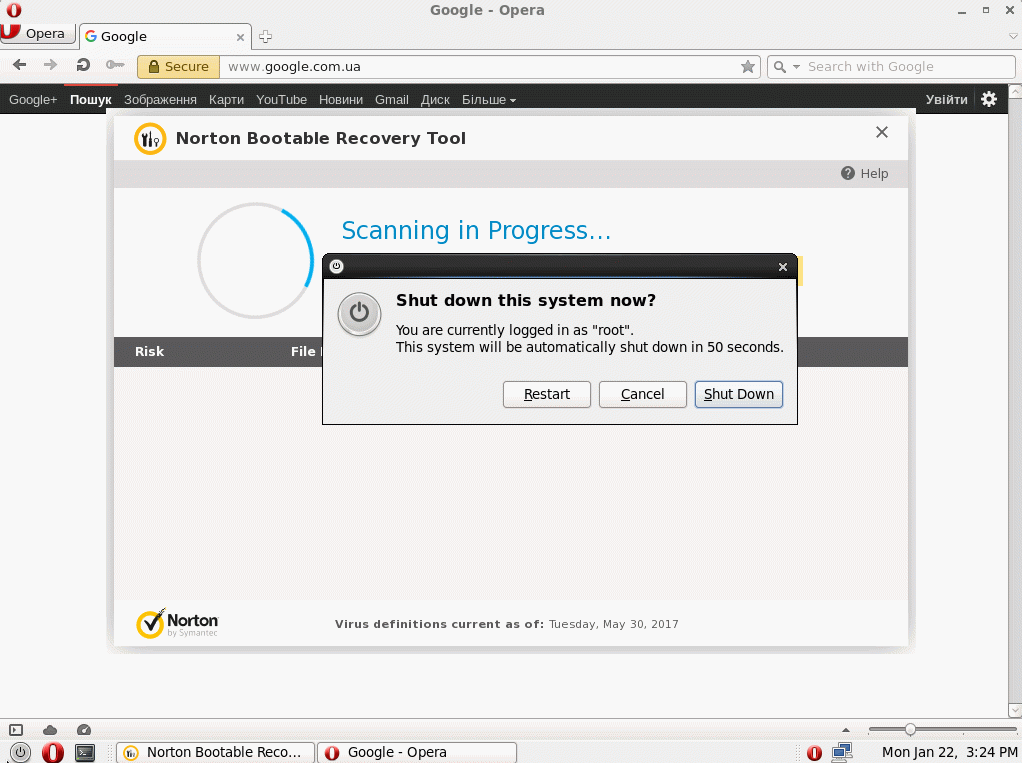
Task: Close the Google tab
Action: click(240, 37)
